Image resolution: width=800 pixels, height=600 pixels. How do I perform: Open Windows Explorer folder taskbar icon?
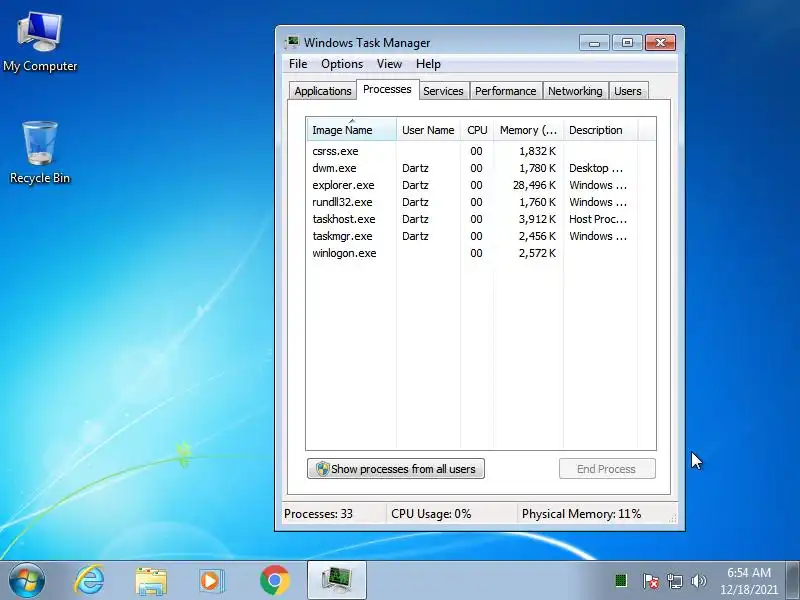[x=151, y=581]
